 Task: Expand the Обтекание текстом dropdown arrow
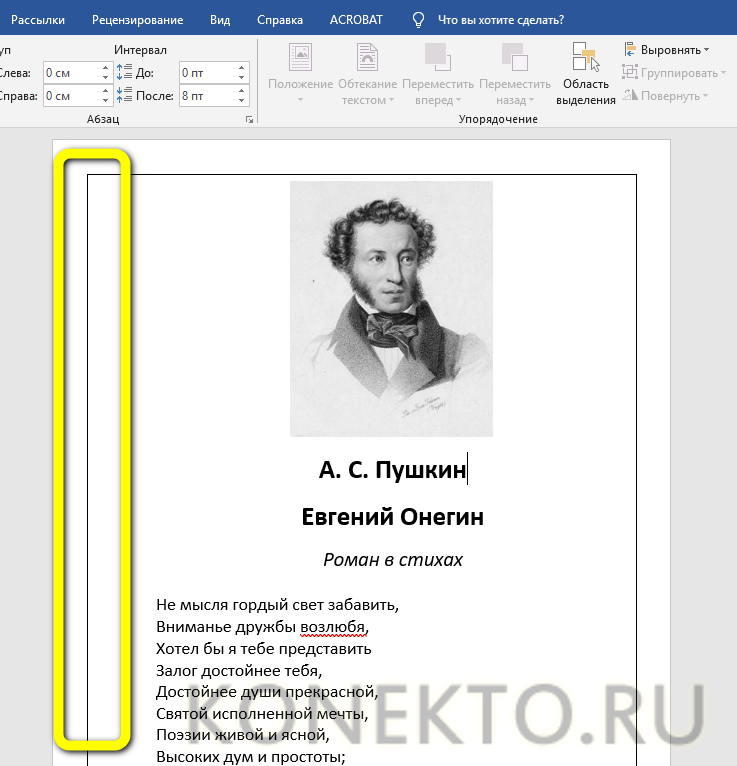click(x=391, y=101)
